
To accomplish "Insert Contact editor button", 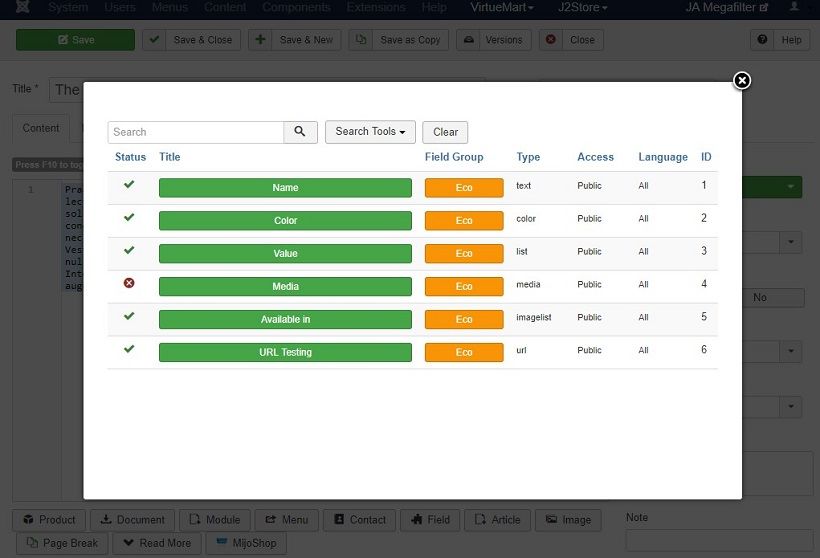I will pyautogui.click(x=360, y=520).
